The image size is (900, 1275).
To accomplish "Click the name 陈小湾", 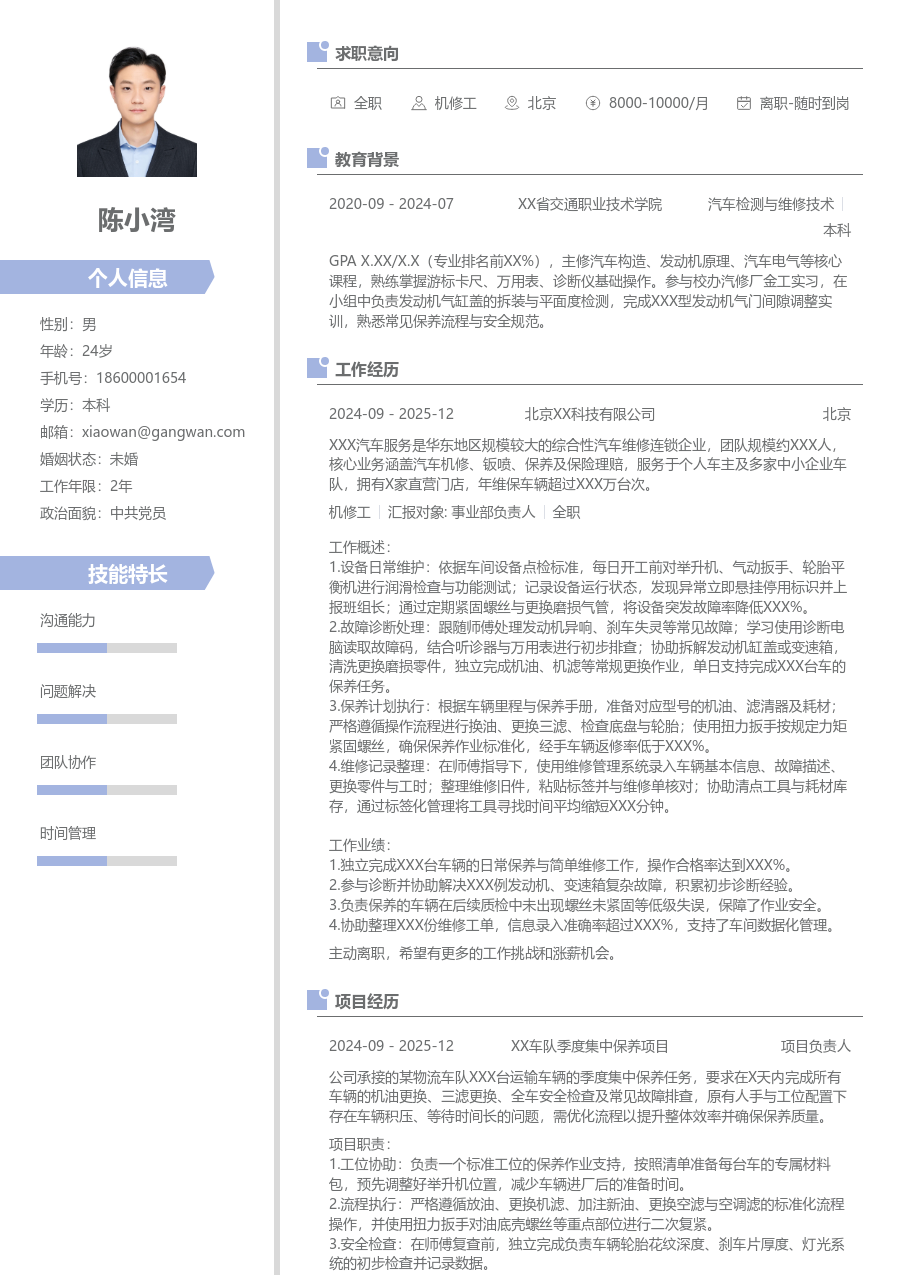I will click(136, 222).
